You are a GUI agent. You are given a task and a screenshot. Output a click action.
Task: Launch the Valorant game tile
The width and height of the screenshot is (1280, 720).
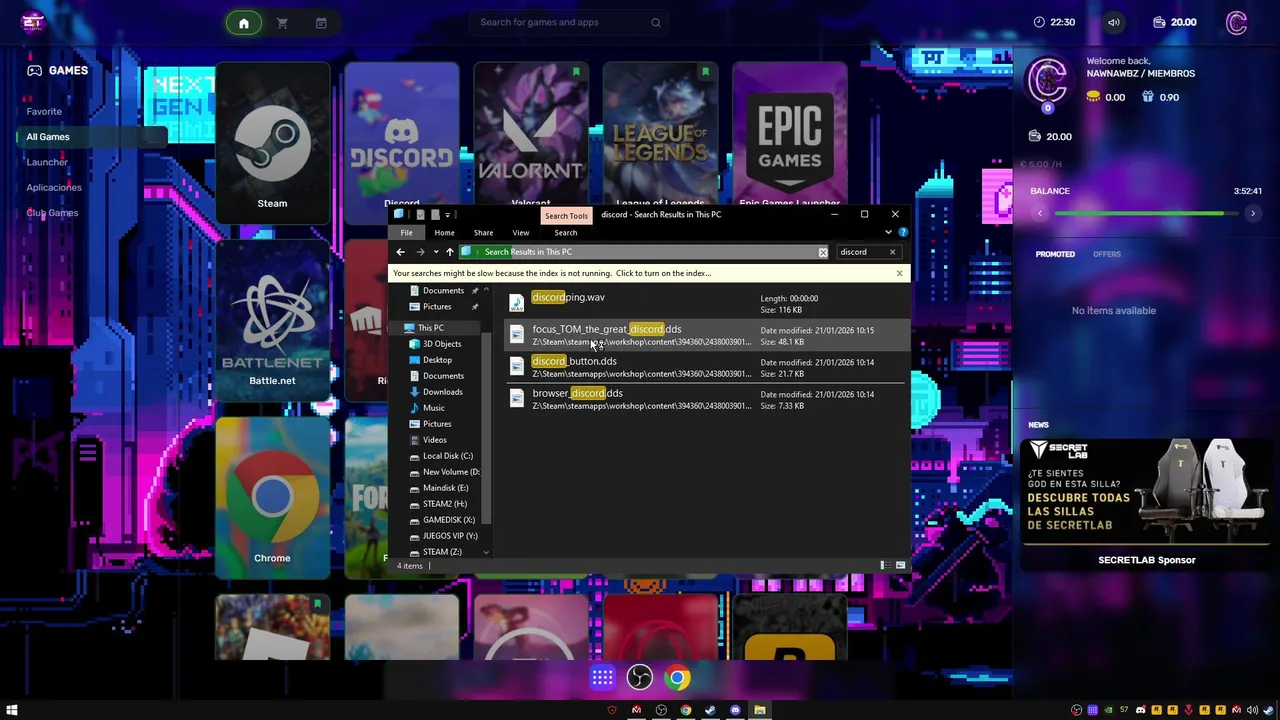(x=531, y=135)
